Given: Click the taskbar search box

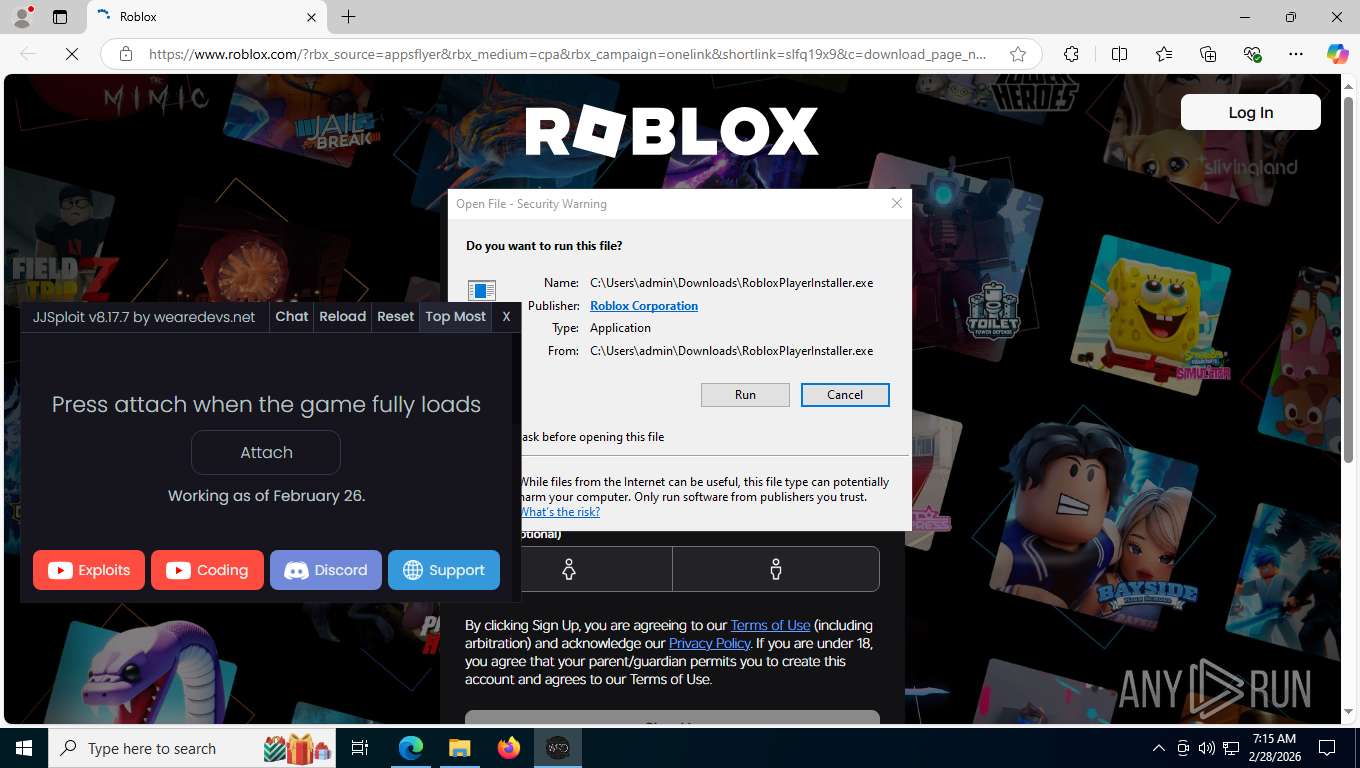Looking at the screenshot, I should pyautogui.click(x=193, y=748).
